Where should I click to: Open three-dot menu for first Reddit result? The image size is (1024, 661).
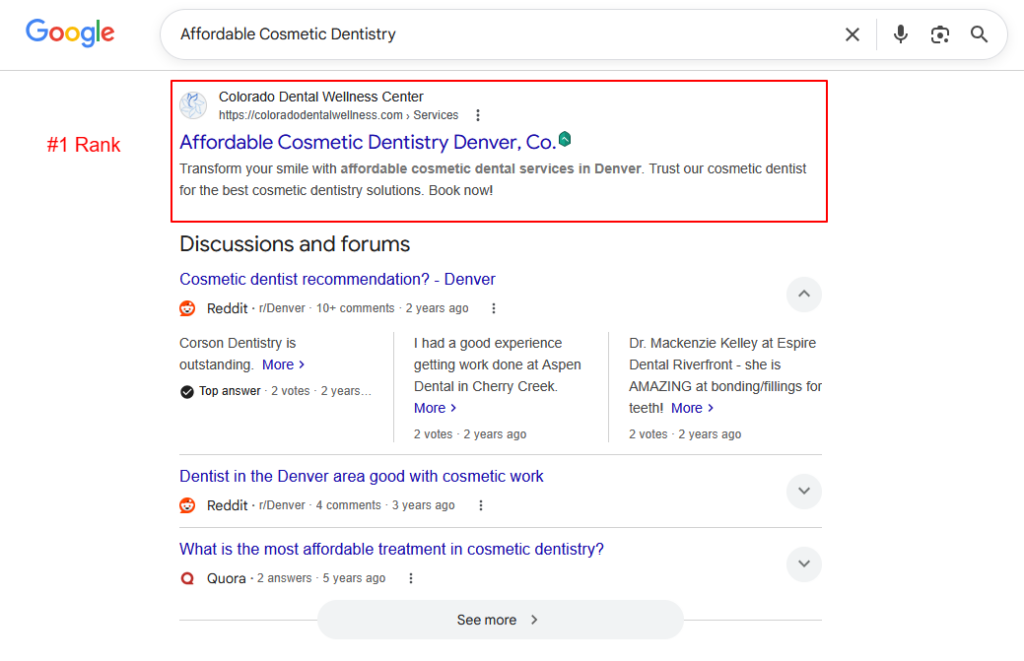493,308
